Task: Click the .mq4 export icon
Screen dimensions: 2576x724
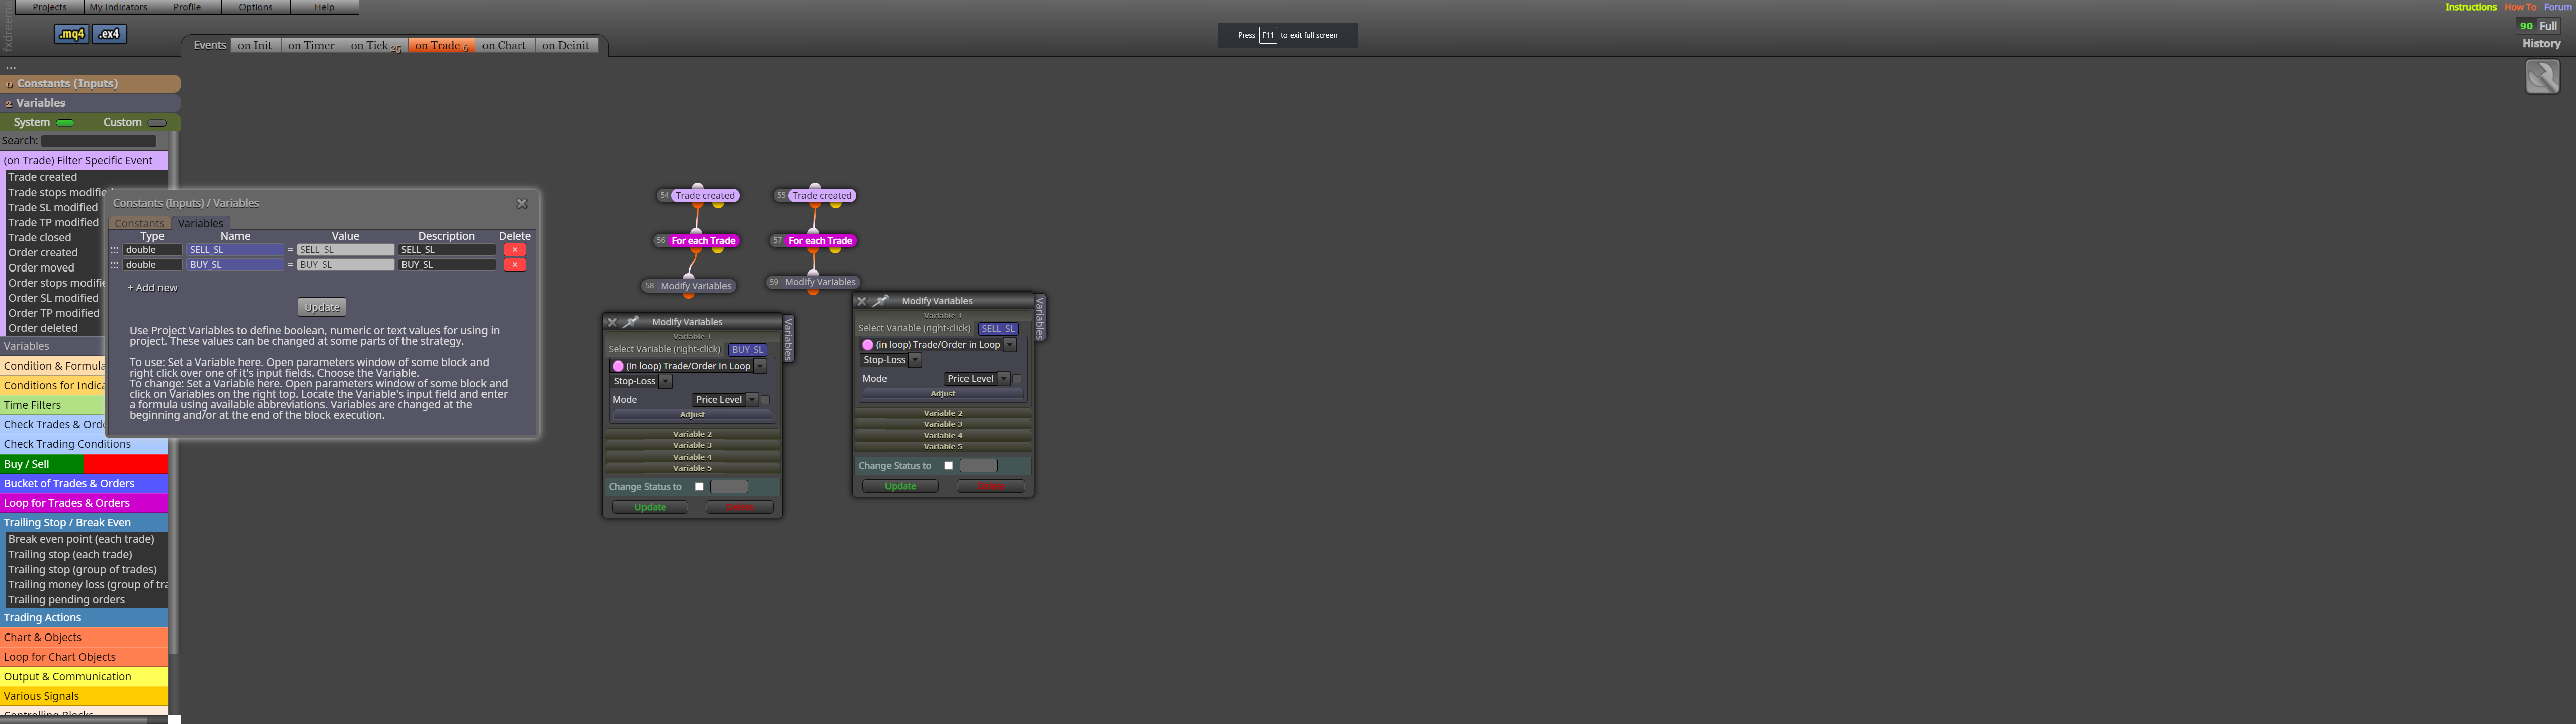Action: click(71, 34)
